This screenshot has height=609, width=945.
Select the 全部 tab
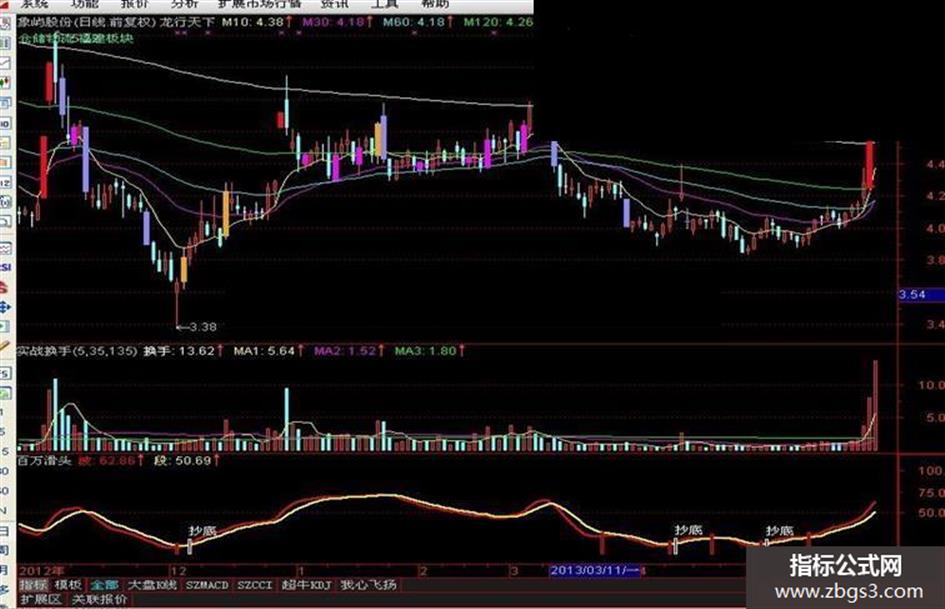[105, 585]
